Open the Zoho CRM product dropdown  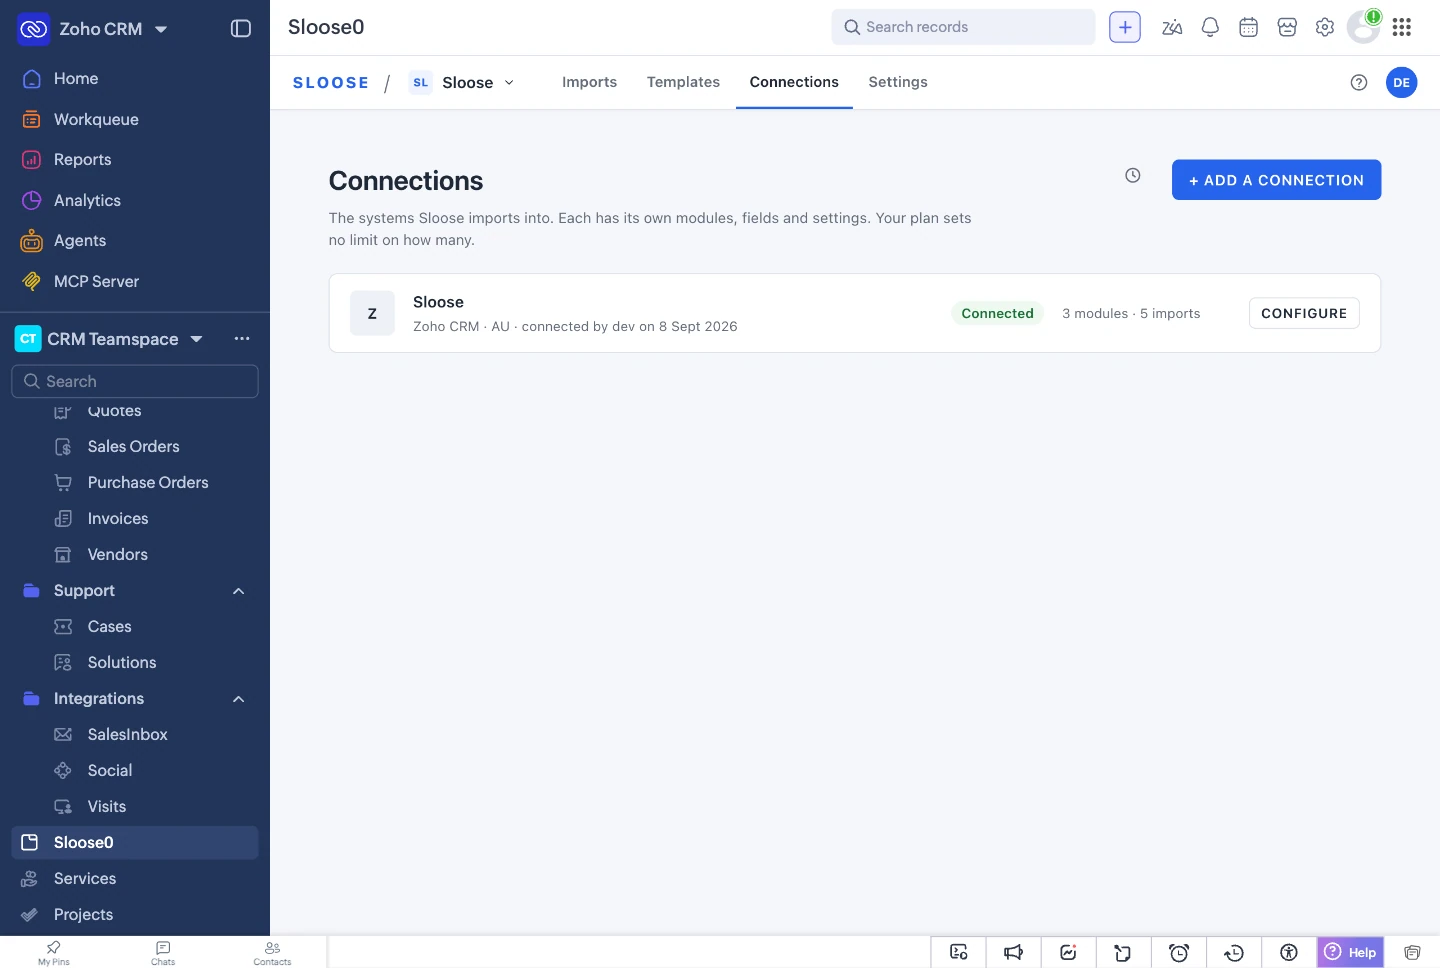point(161,29)
